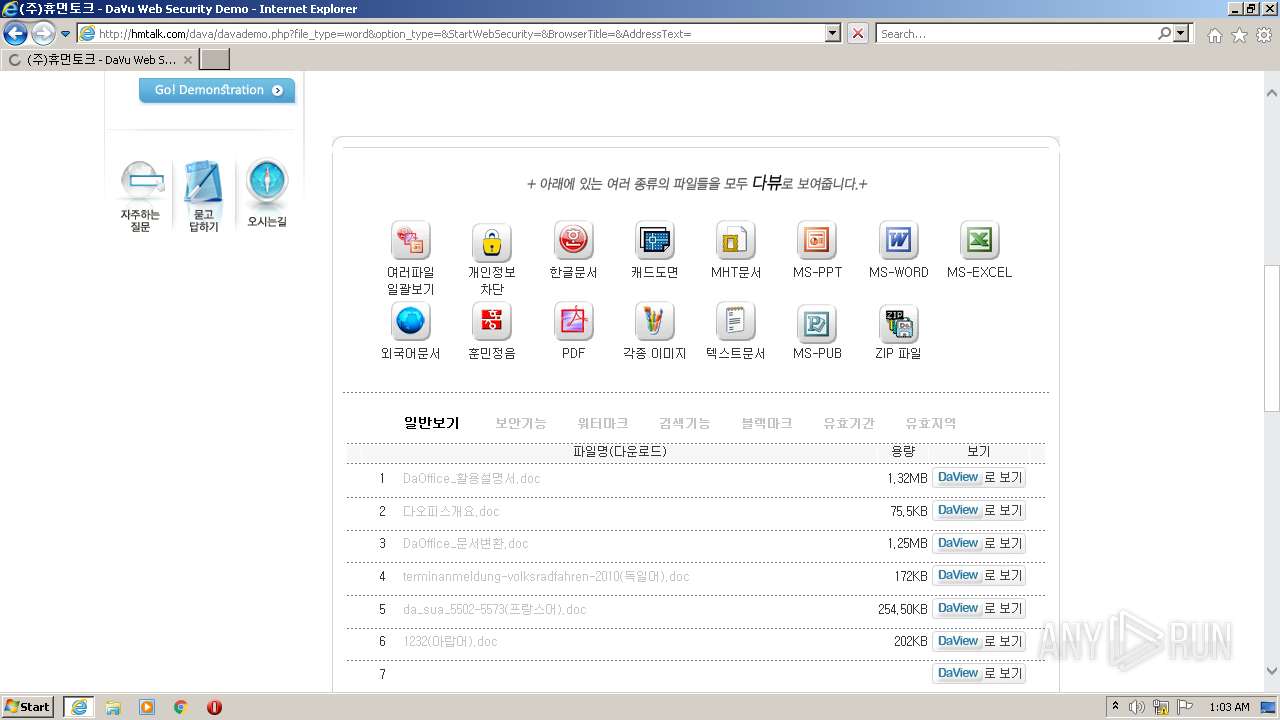Viewport: 1280px width, 720px height.
Task: View DaOffice_활용설명서.doc with DaView
Action: [x=979, y=478]
